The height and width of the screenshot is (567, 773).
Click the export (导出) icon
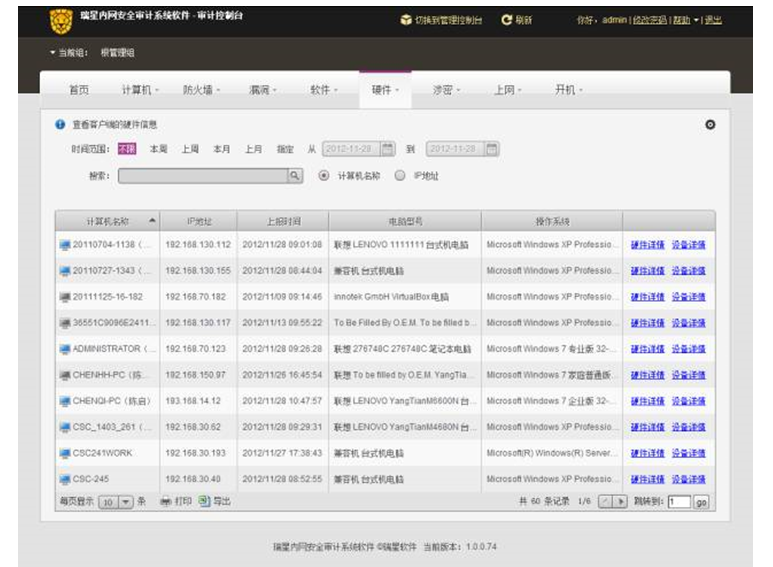203,501
